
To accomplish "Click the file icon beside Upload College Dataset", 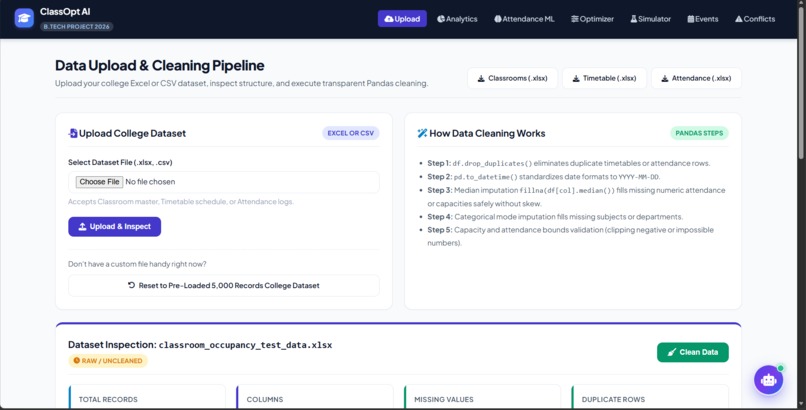I will coord(73,133).
